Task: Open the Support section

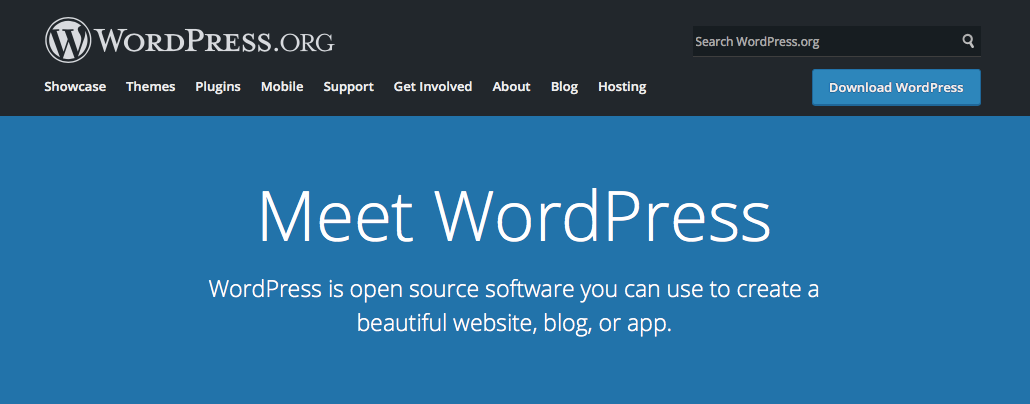Action: coord(348,87)
